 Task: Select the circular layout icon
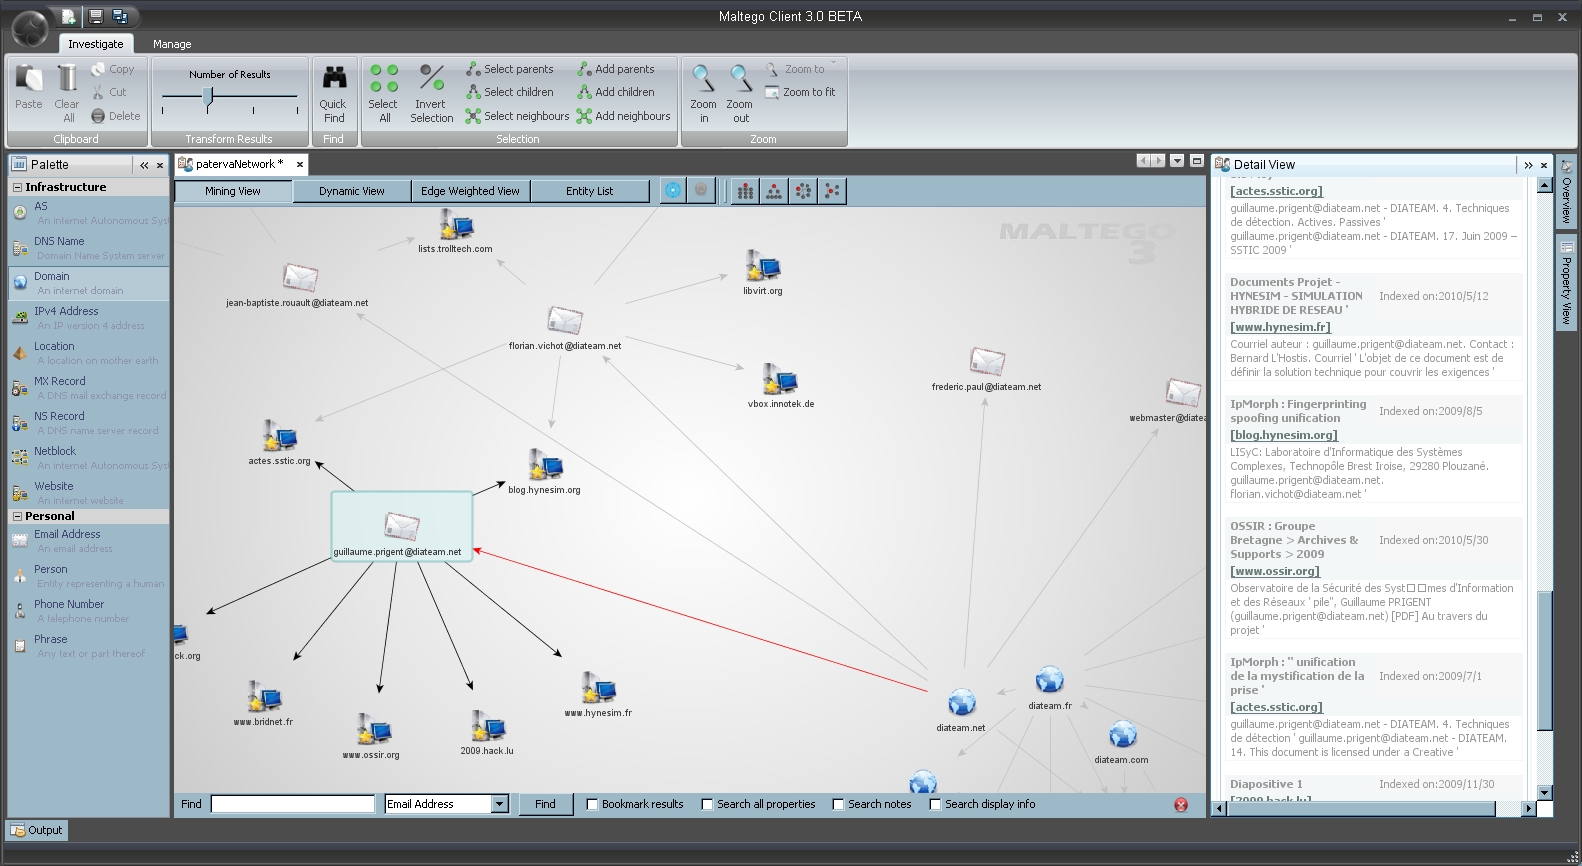pyautogui.click(x=803, y=191)
